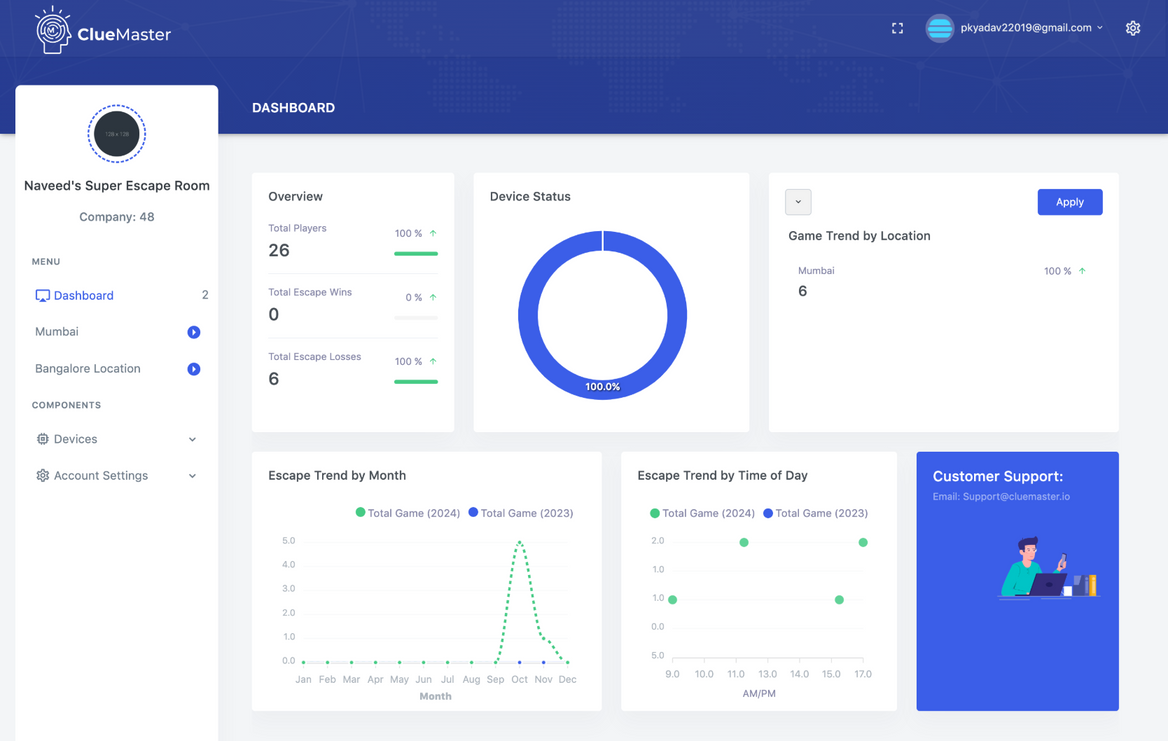The width and height of the screenshot is (1168, 741).
Task: Click the Apply button
Action: click(1069, 202)
